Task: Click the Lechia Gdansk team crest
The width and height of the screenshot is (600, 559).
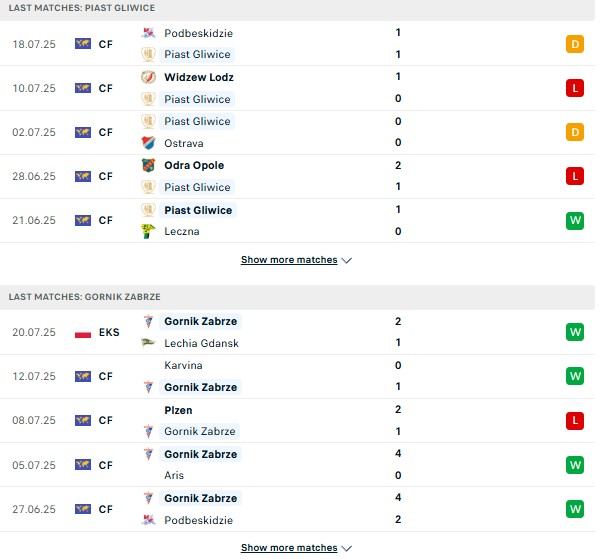Action: tap(148, 342)
